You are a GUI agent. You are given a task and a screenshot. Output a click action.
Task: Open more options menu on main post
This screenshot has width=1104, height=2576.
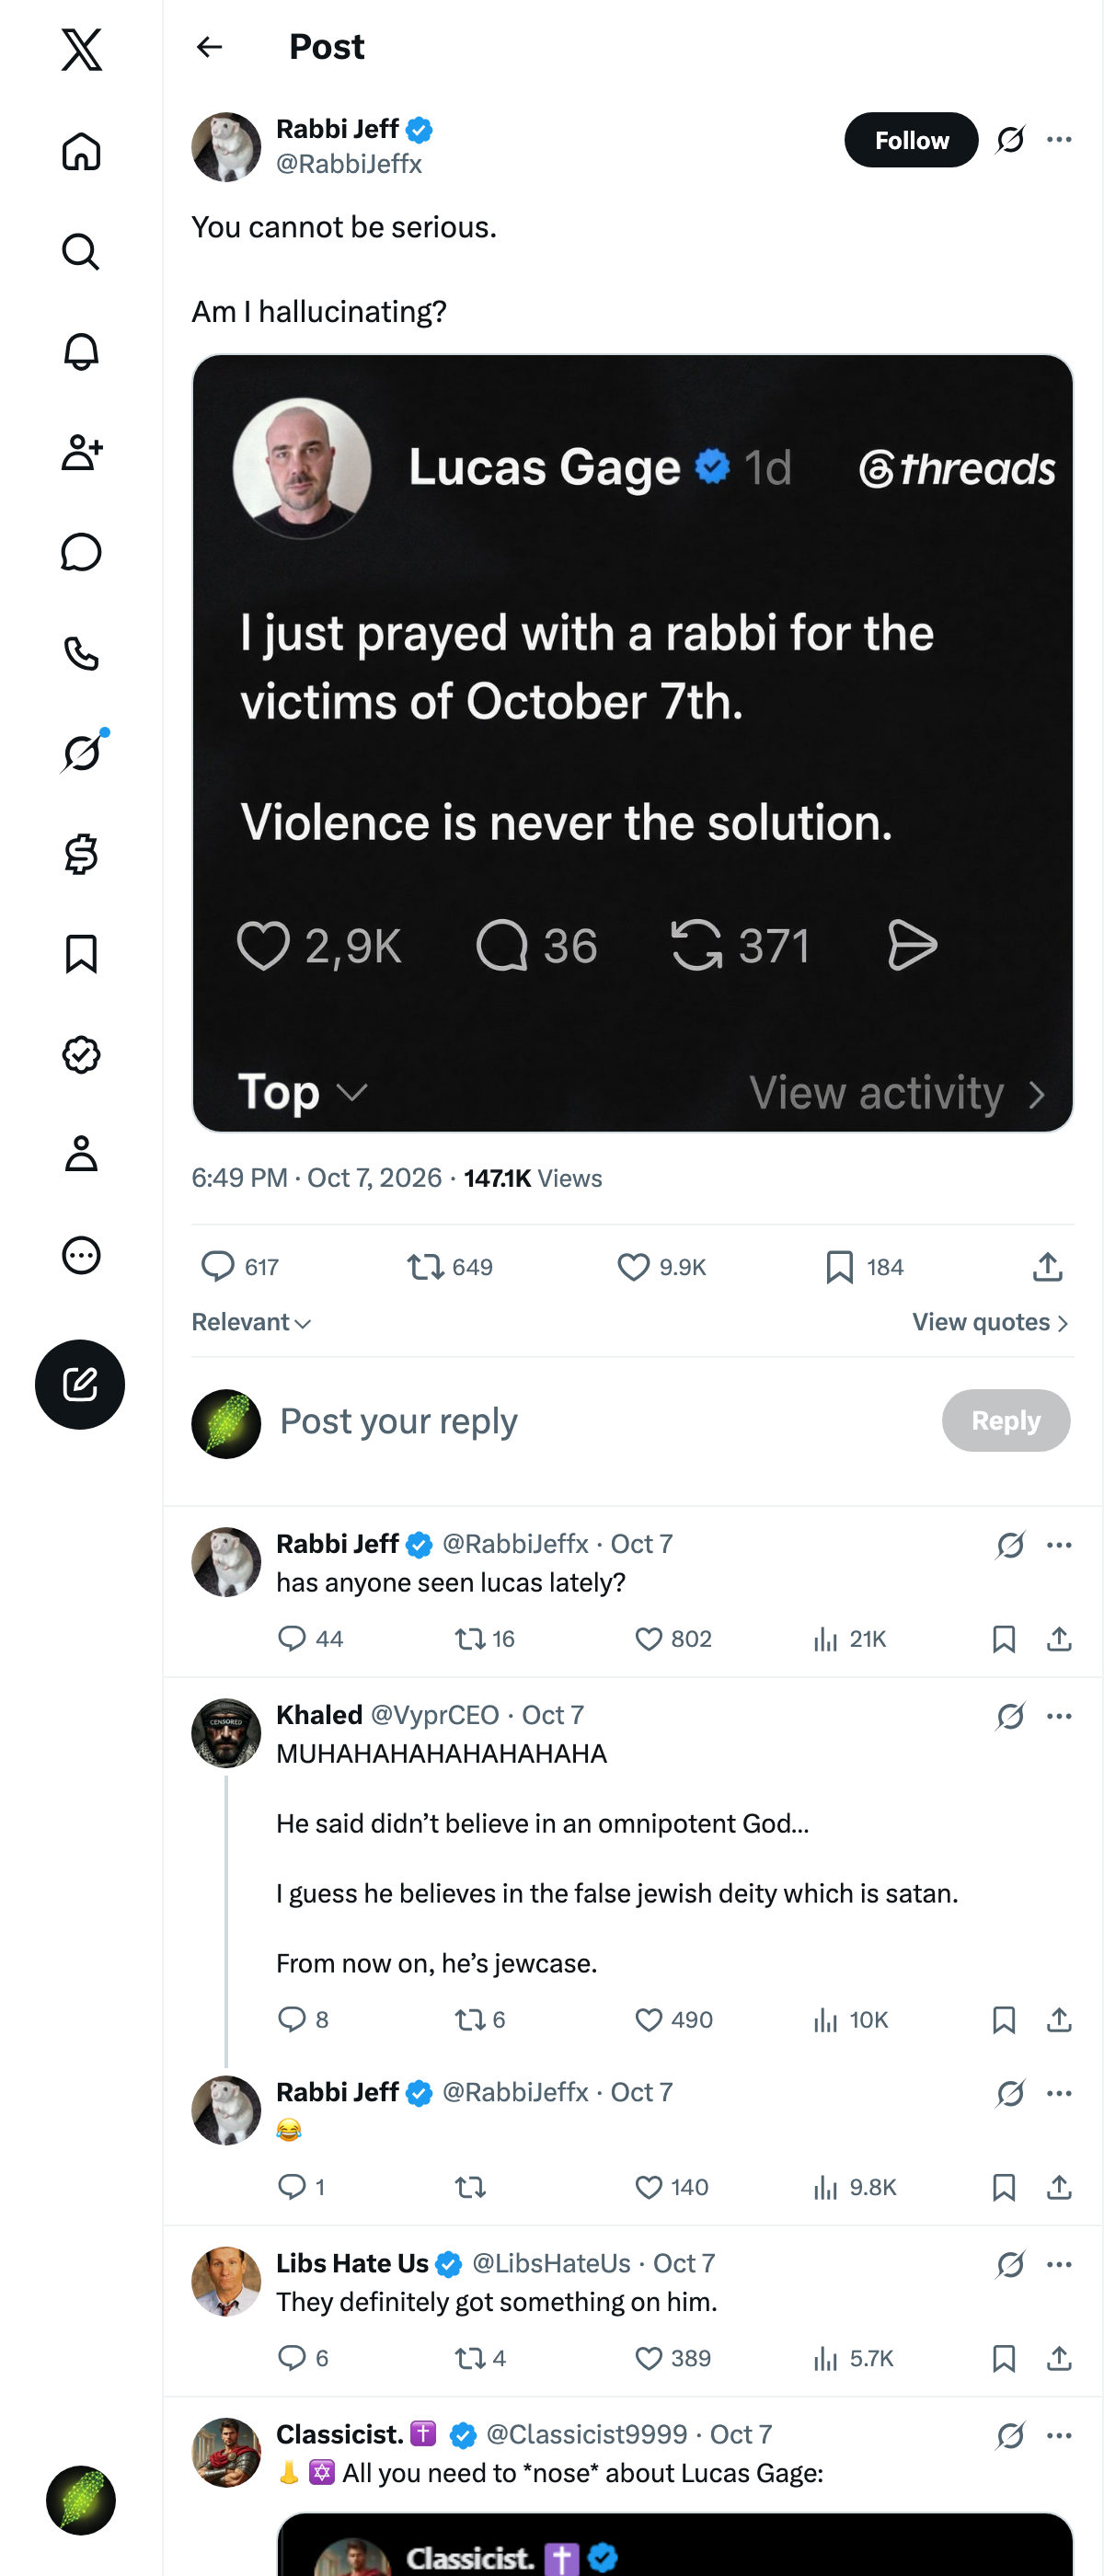click(x=1059, y=140)
